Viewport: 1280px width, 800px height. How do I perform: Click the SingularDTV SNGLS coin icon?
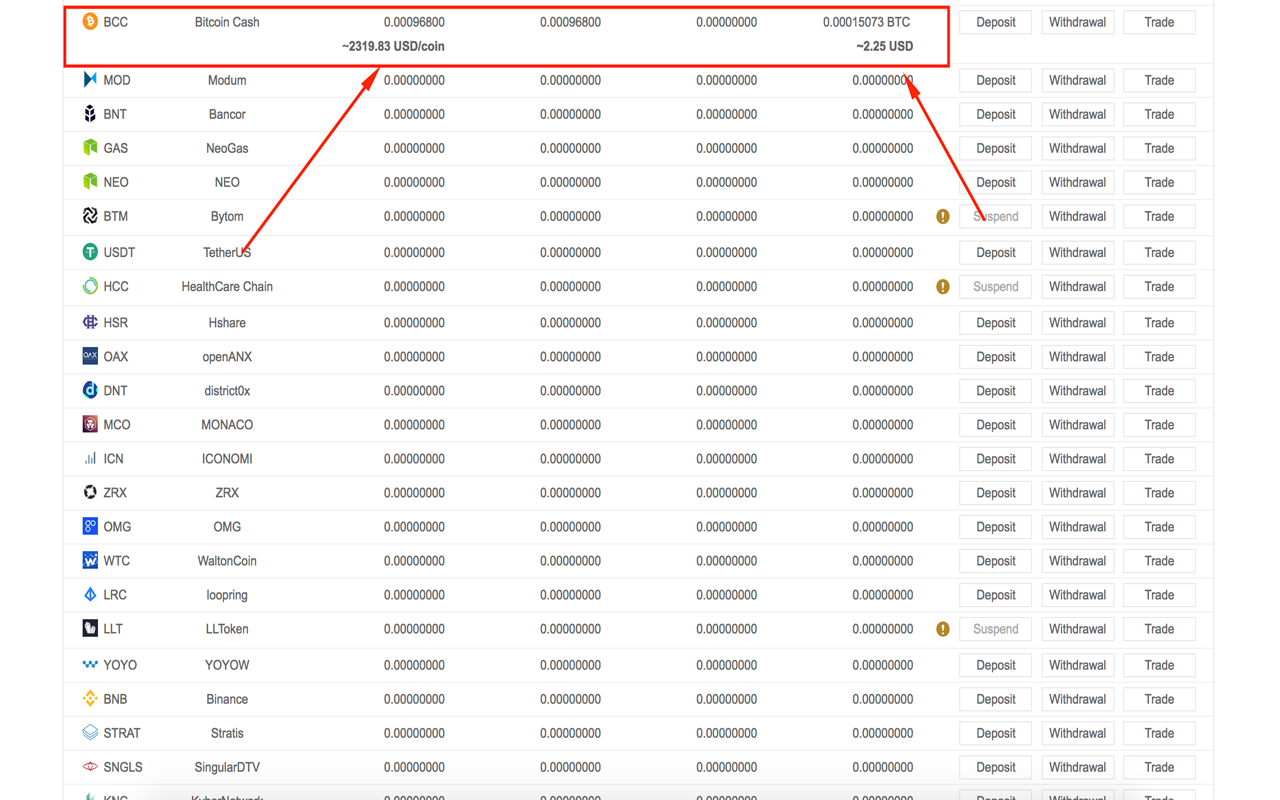(90, 767)
